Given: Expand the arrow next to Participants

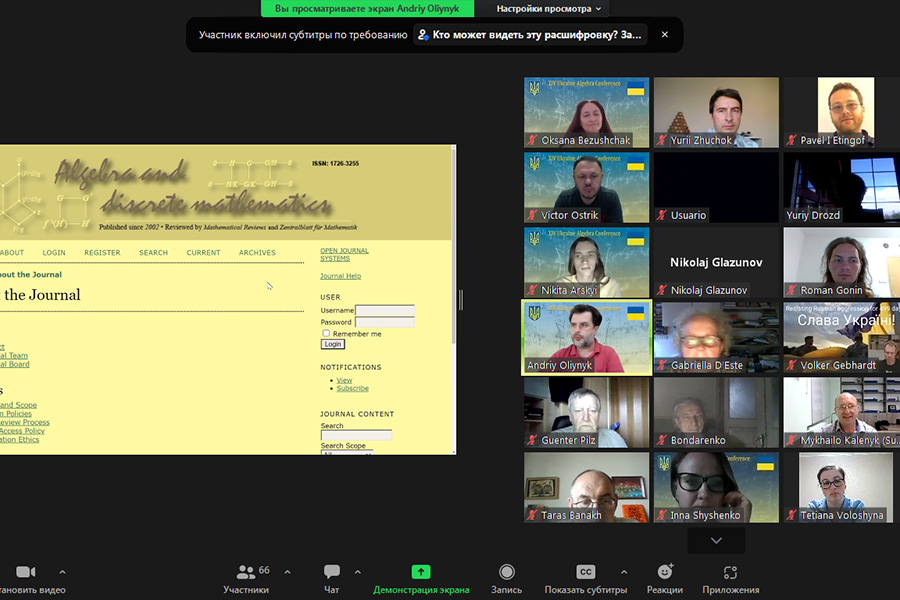Looking at the screenshot, I should (288, 572).
